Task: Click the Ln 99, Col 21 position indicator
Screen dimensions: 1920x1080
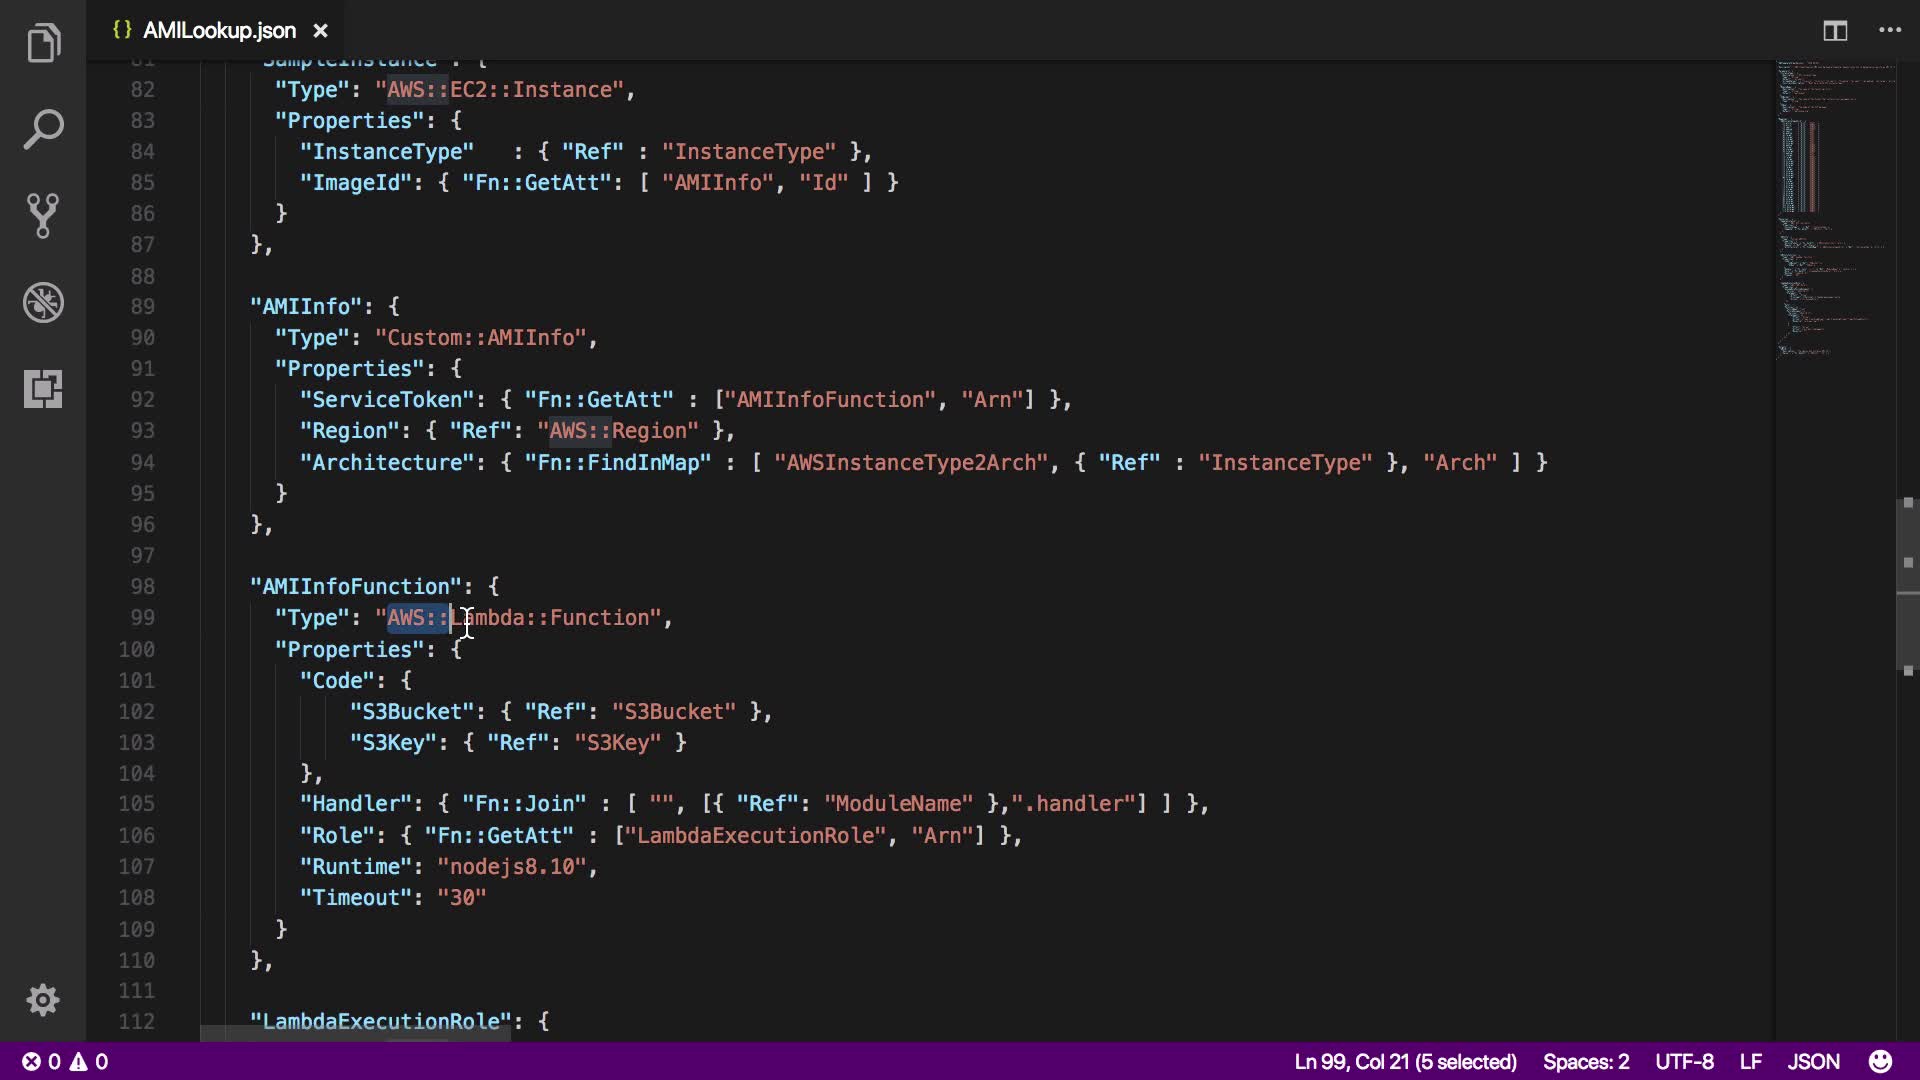Action: [1405, 1061]
